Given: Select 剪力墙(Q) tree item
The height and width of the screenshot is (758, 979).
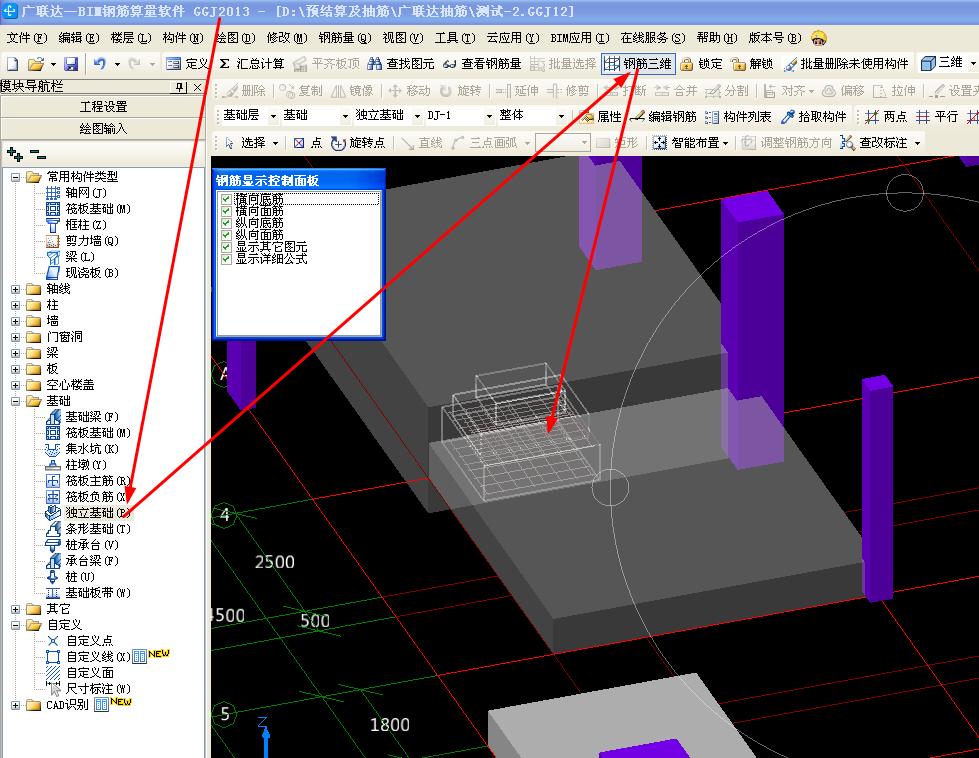Looking at the screenshot, I should pyautogui.click(x=82, y=240).
